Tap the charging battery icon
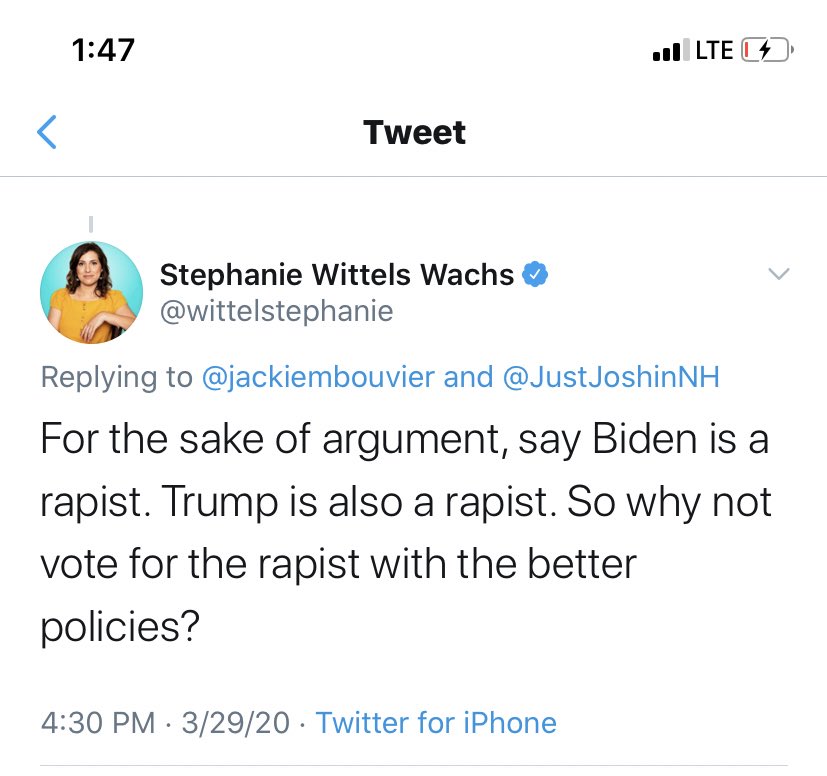827x776 pixels. pos(767,50)
